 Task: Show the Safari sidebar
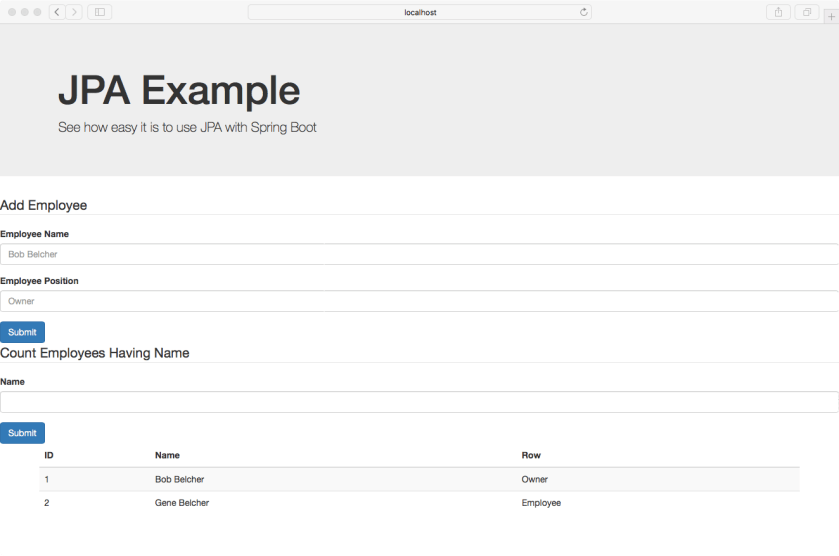(100, 12)
